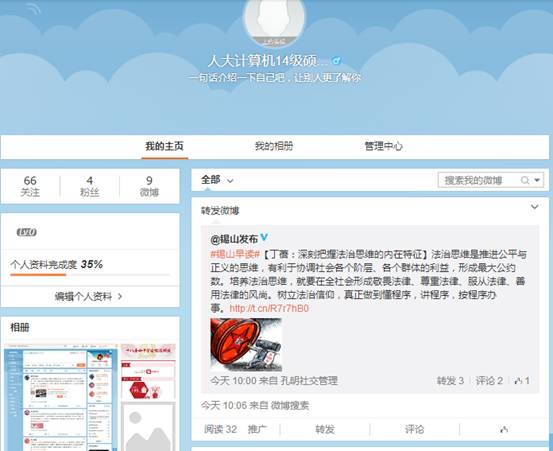
Task: Click the search magnifier icon in the weibo search box
Action: (525, 181)
